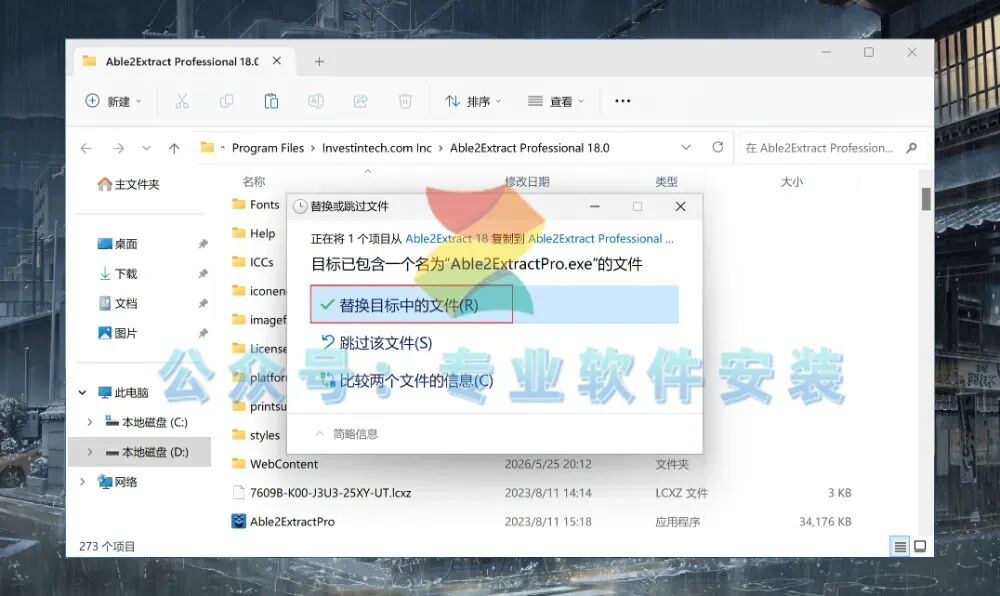Viewport: 1000px width, 596px height.
Task: Select the Able2ExtractPro application file
Action: point(283,521)
